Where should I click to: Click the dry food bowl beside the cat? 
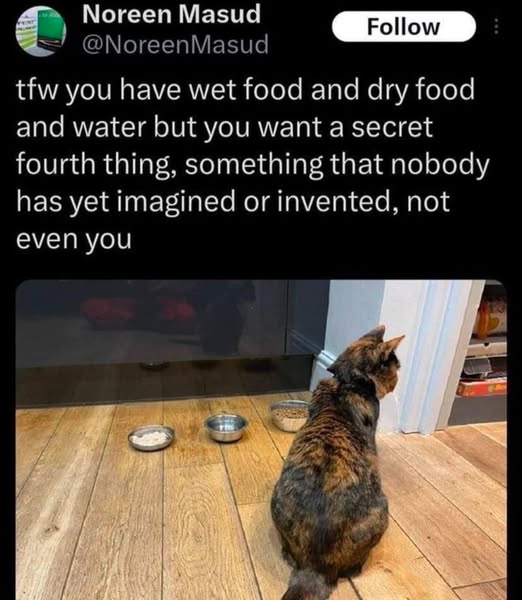click(x=289, y=416)
